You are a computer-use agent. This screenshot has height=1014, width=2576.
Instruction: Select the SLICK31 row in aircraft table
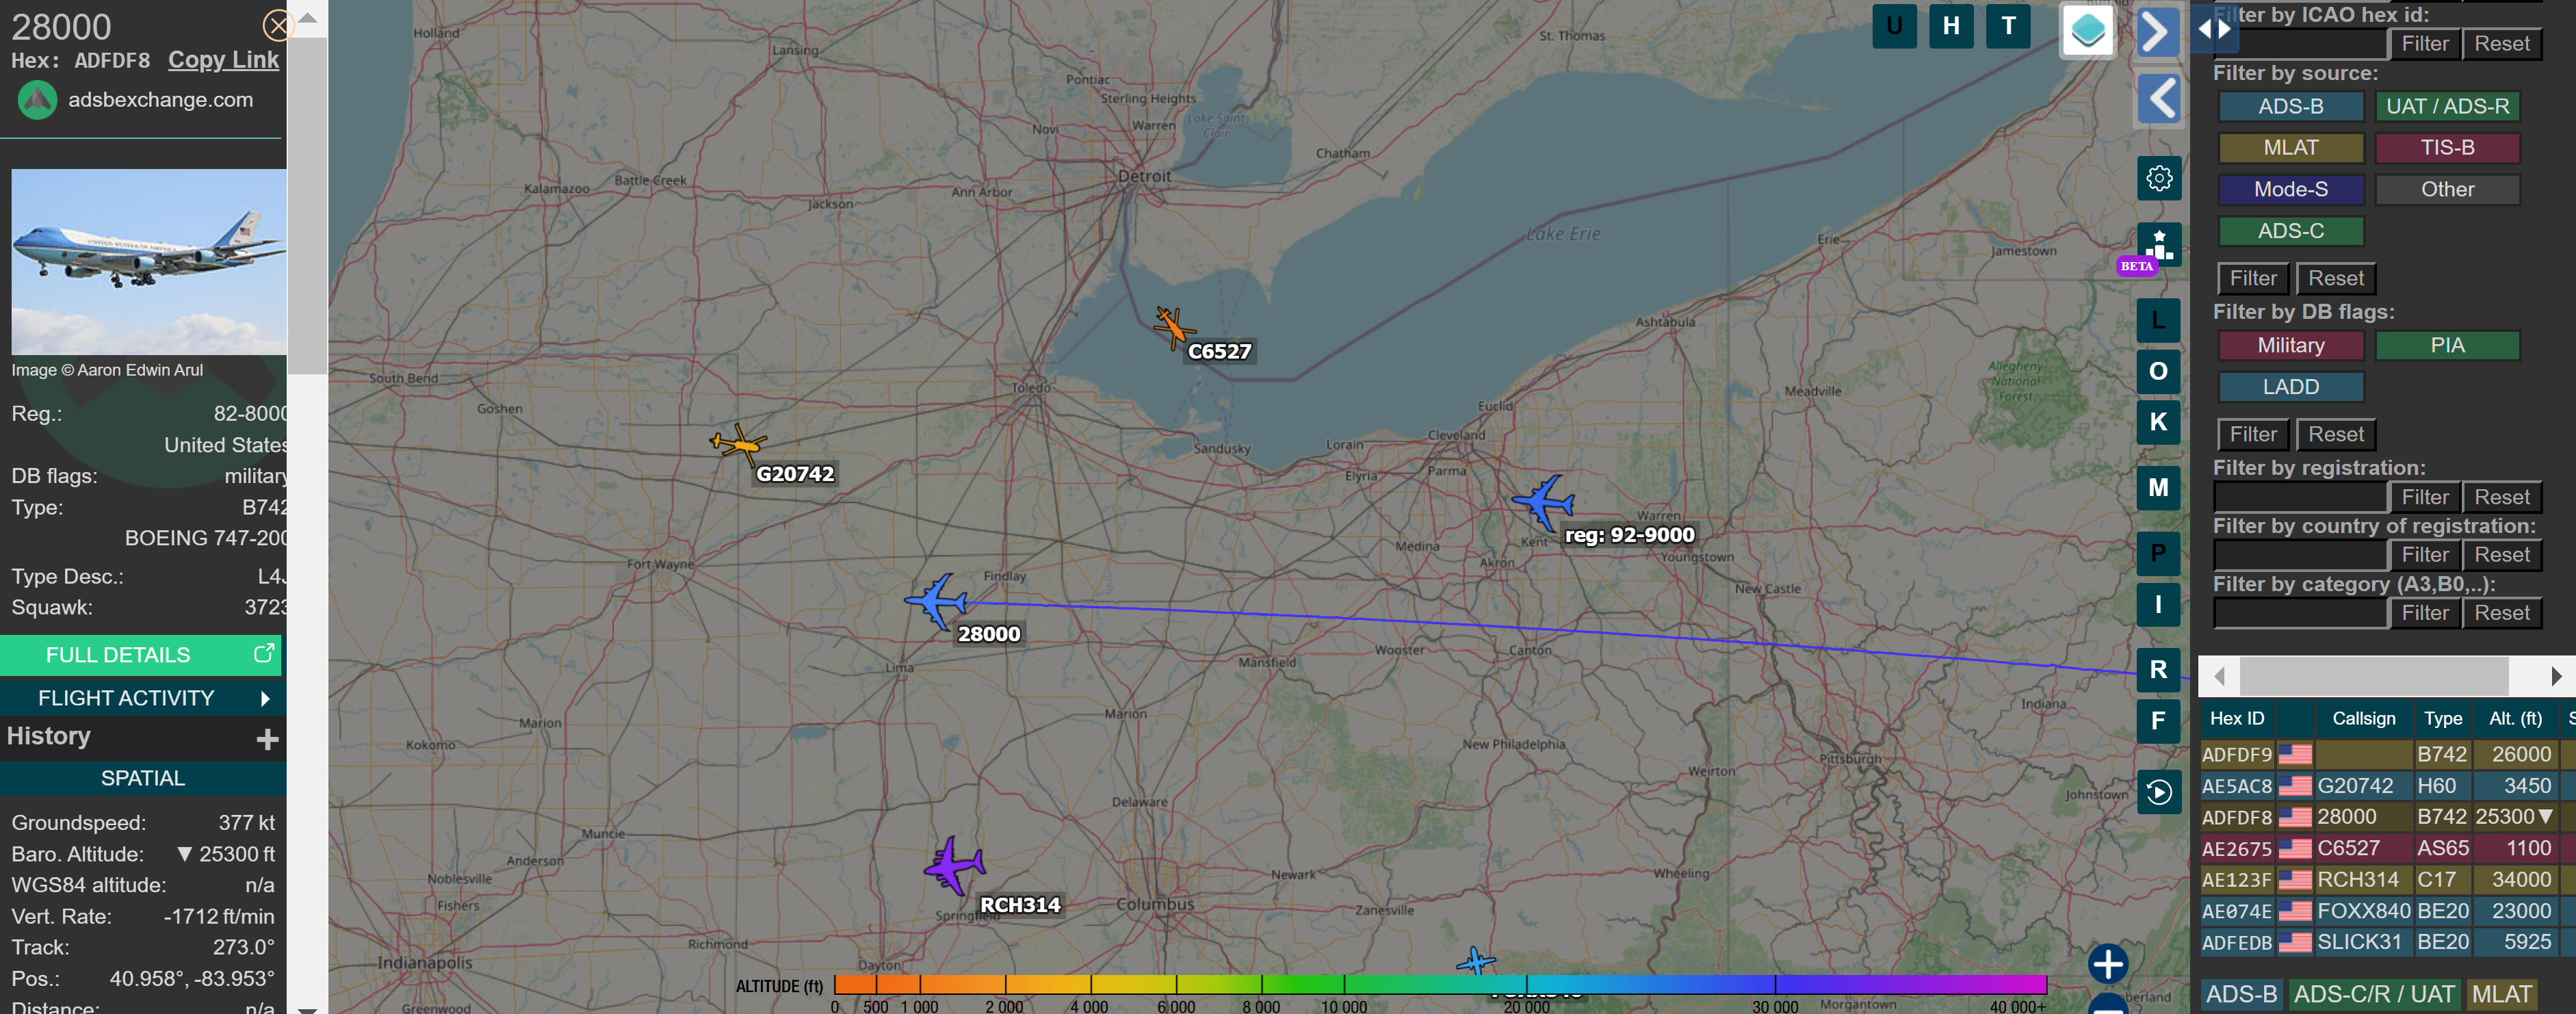point(2387,942)
